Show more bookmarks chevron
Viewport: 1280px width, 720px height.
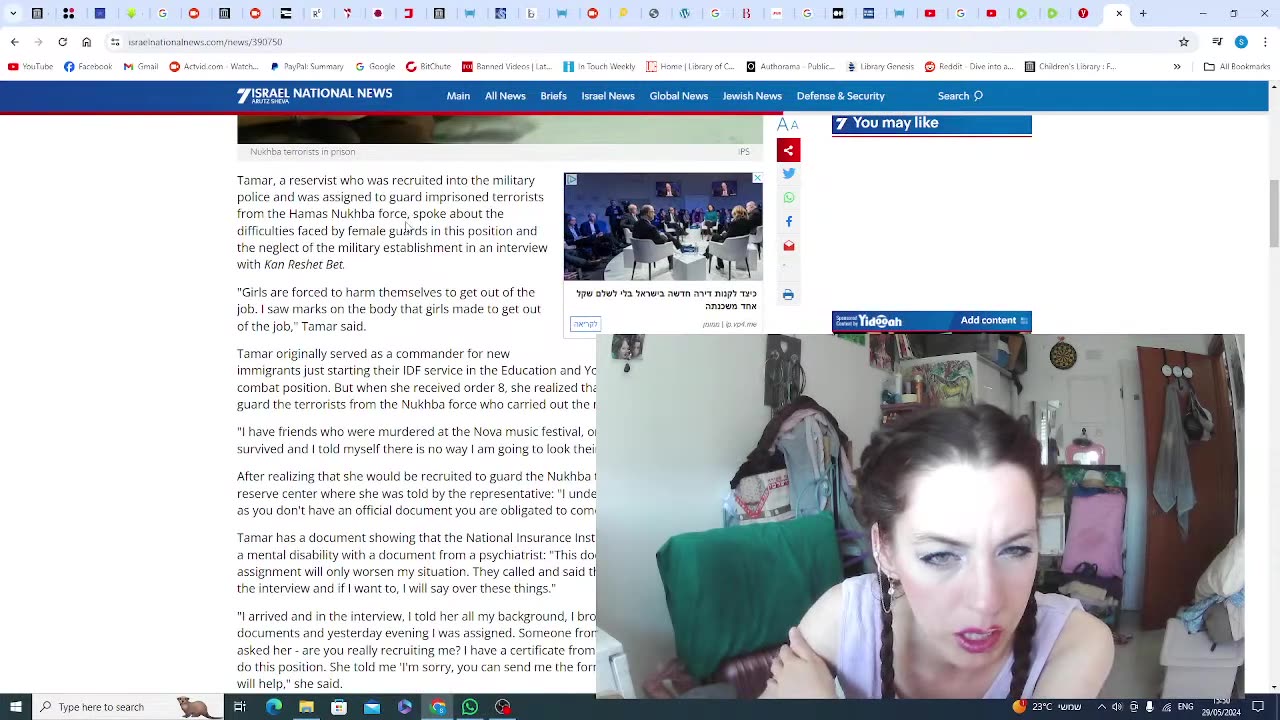[x=1177, y=67]
